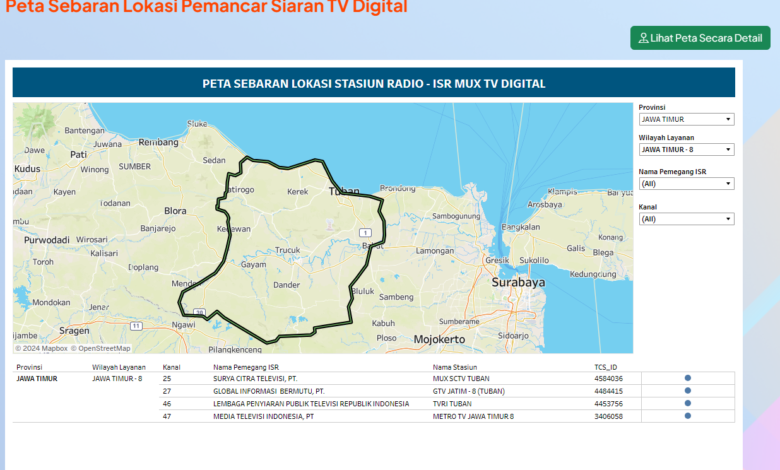This screenshot has width=780, height=470.
Task: Click the JAWA TIMUR - 8 table cell
Action: (x=117, y=378)
